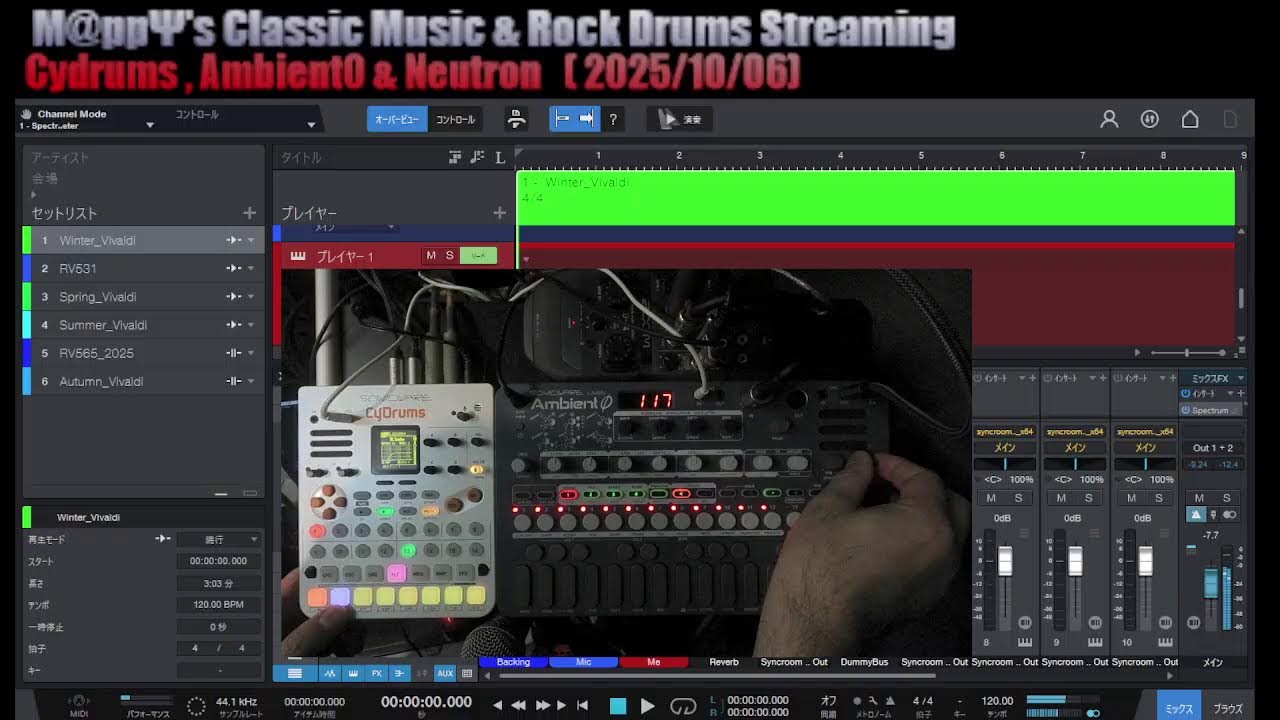Viewport: 1280px width, 720px height.
Task: Click the help question mark icon
Action: (x=613, y=119)
